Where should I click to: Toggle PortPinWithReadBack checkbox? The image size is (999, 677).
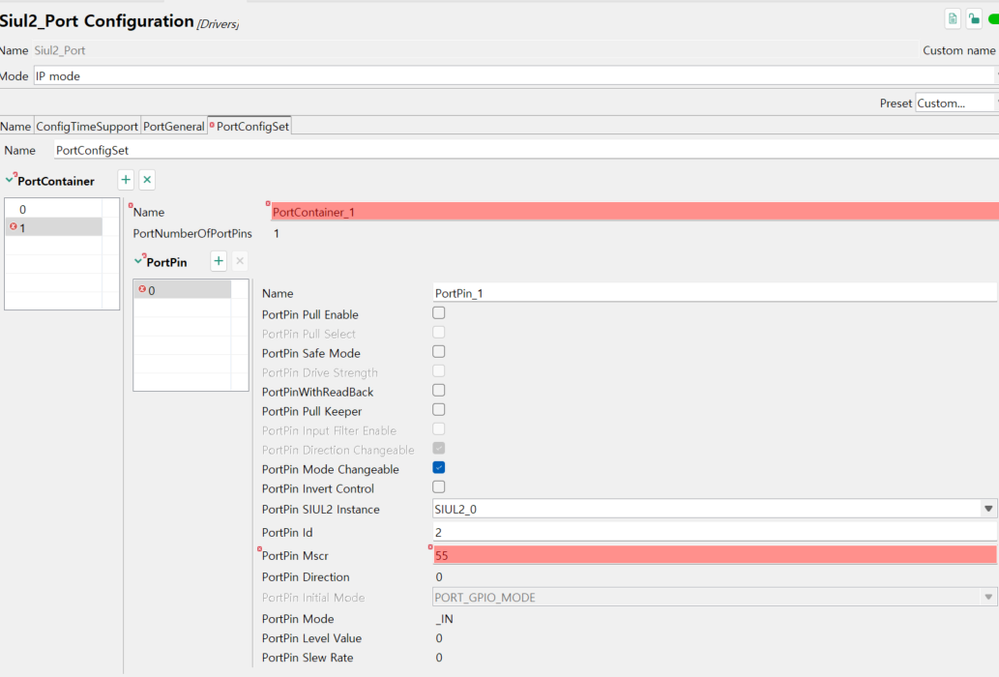point(438,390)
